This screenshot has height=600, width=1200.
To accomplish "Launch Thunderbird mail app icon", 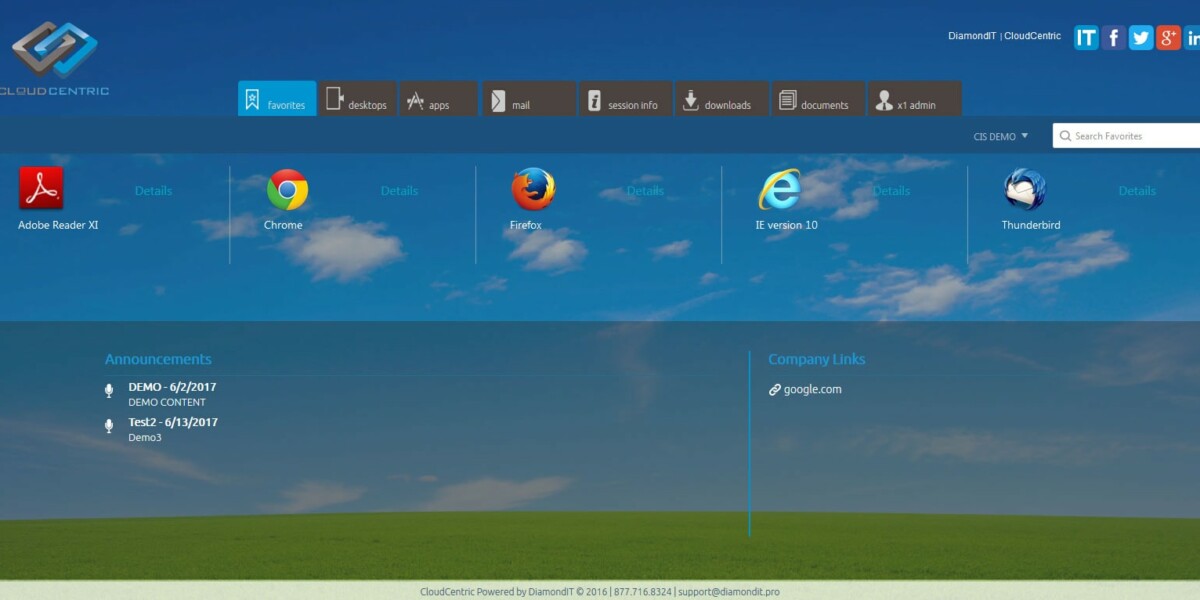I will [x=1025, y=189].
